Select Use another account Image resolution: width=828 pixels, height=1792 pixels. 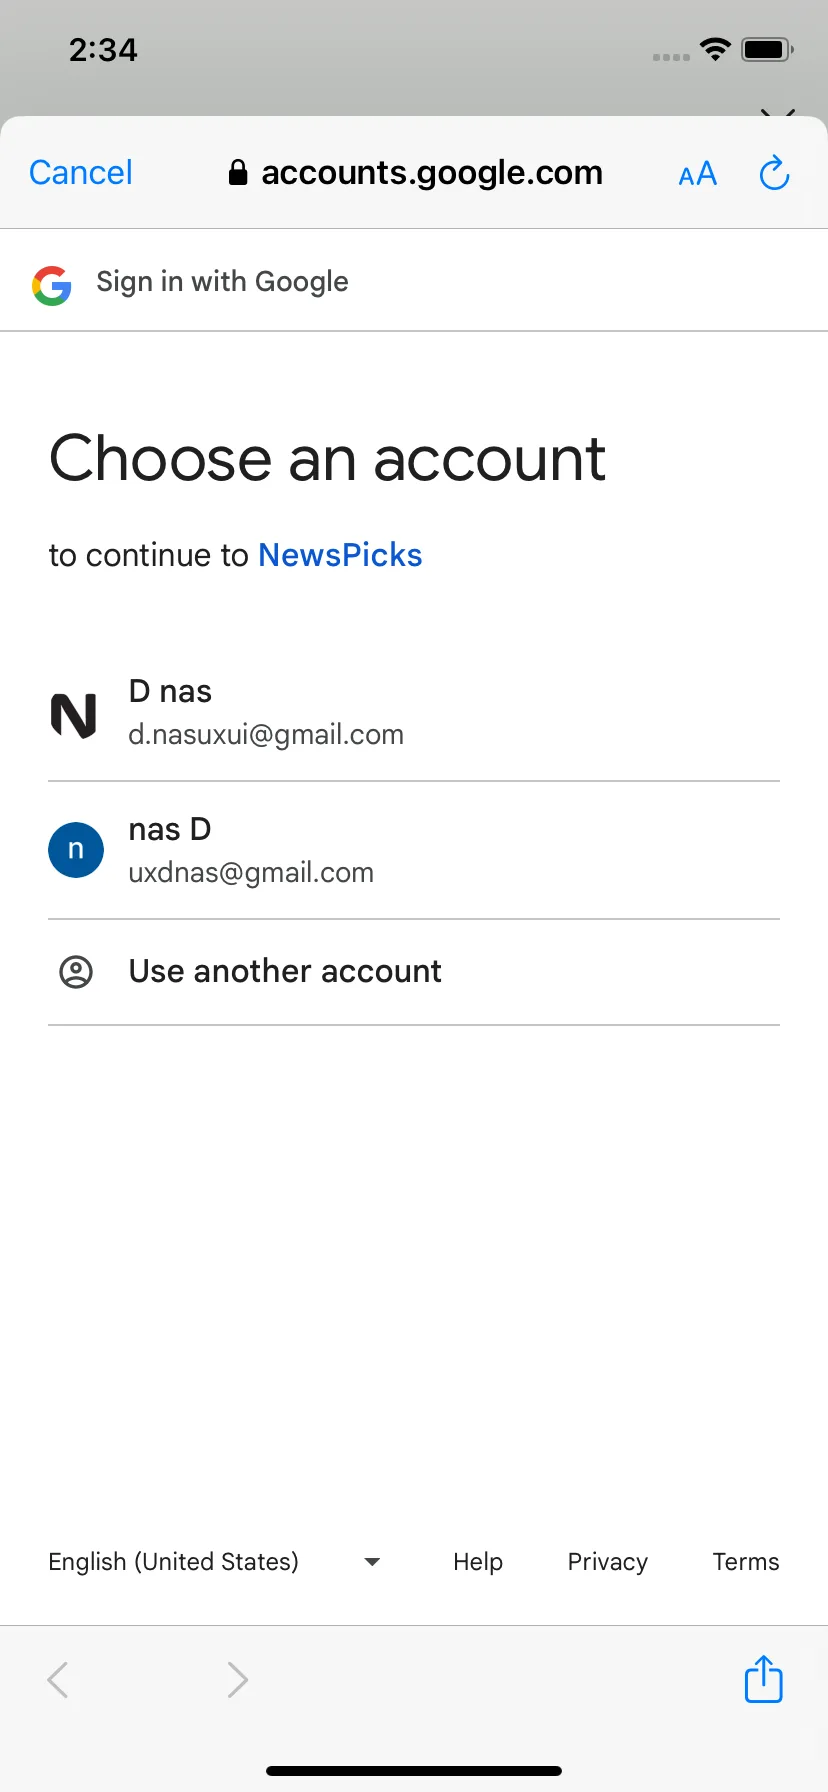(414, 972)
